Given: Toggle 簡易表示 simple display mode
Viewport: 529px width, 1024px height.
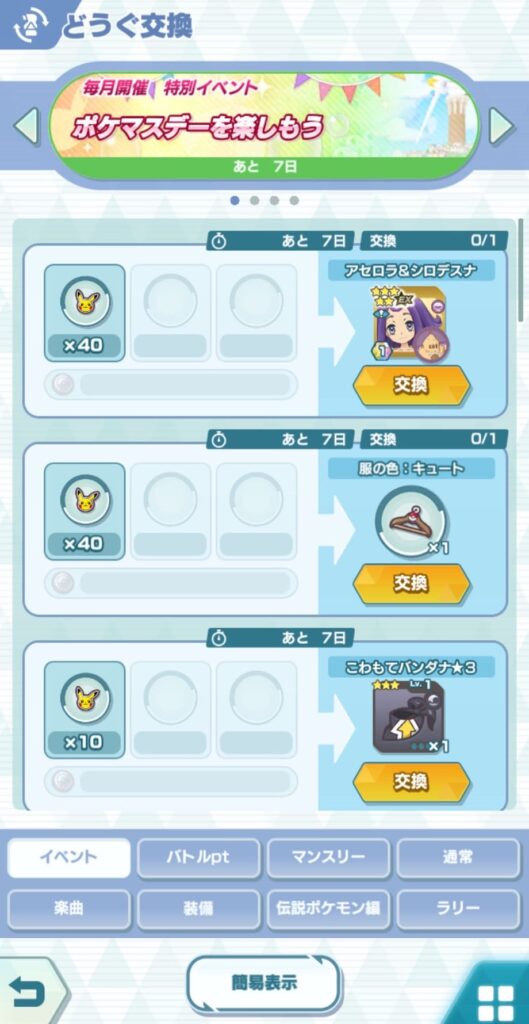Looking at the screenshot, I should pyautogui.click(x=264, y=983).
